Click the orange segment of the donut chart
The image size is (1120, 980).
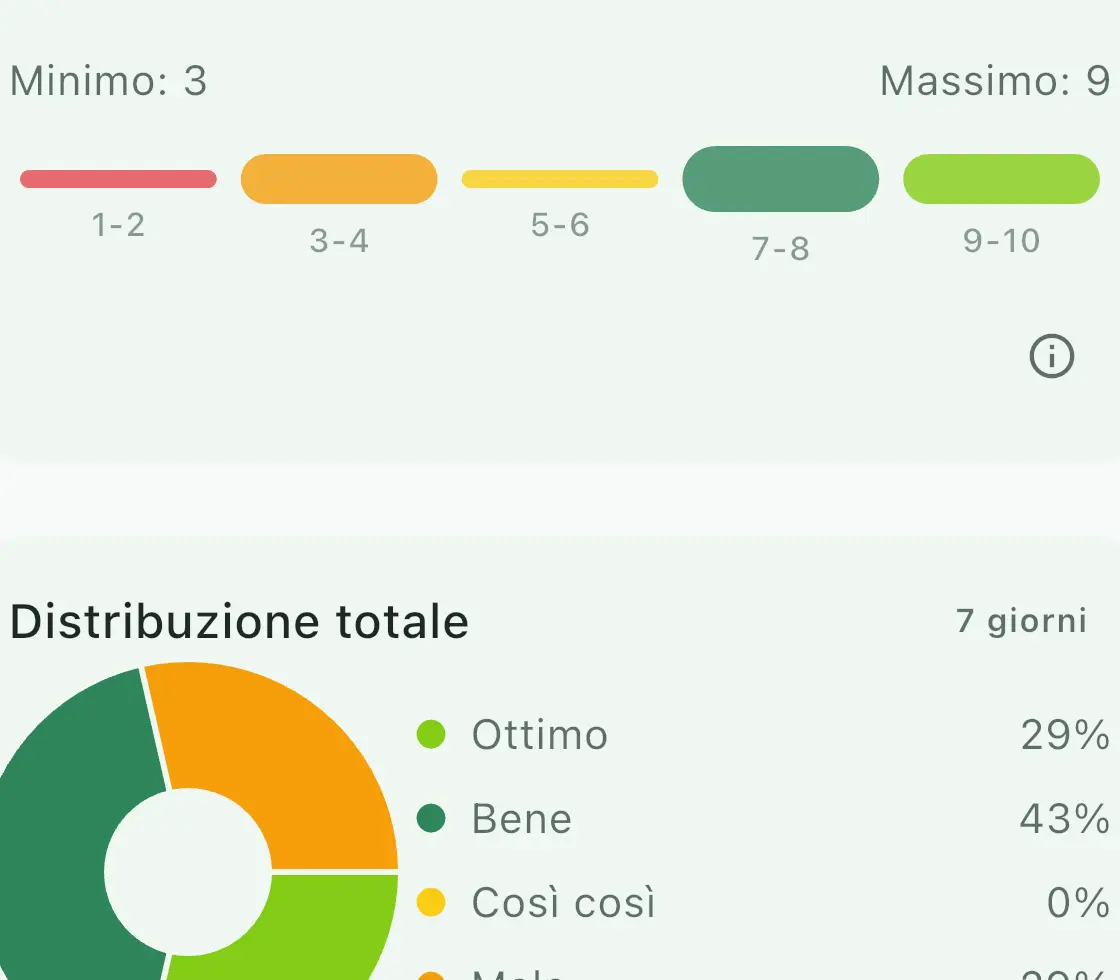[280, 760]
